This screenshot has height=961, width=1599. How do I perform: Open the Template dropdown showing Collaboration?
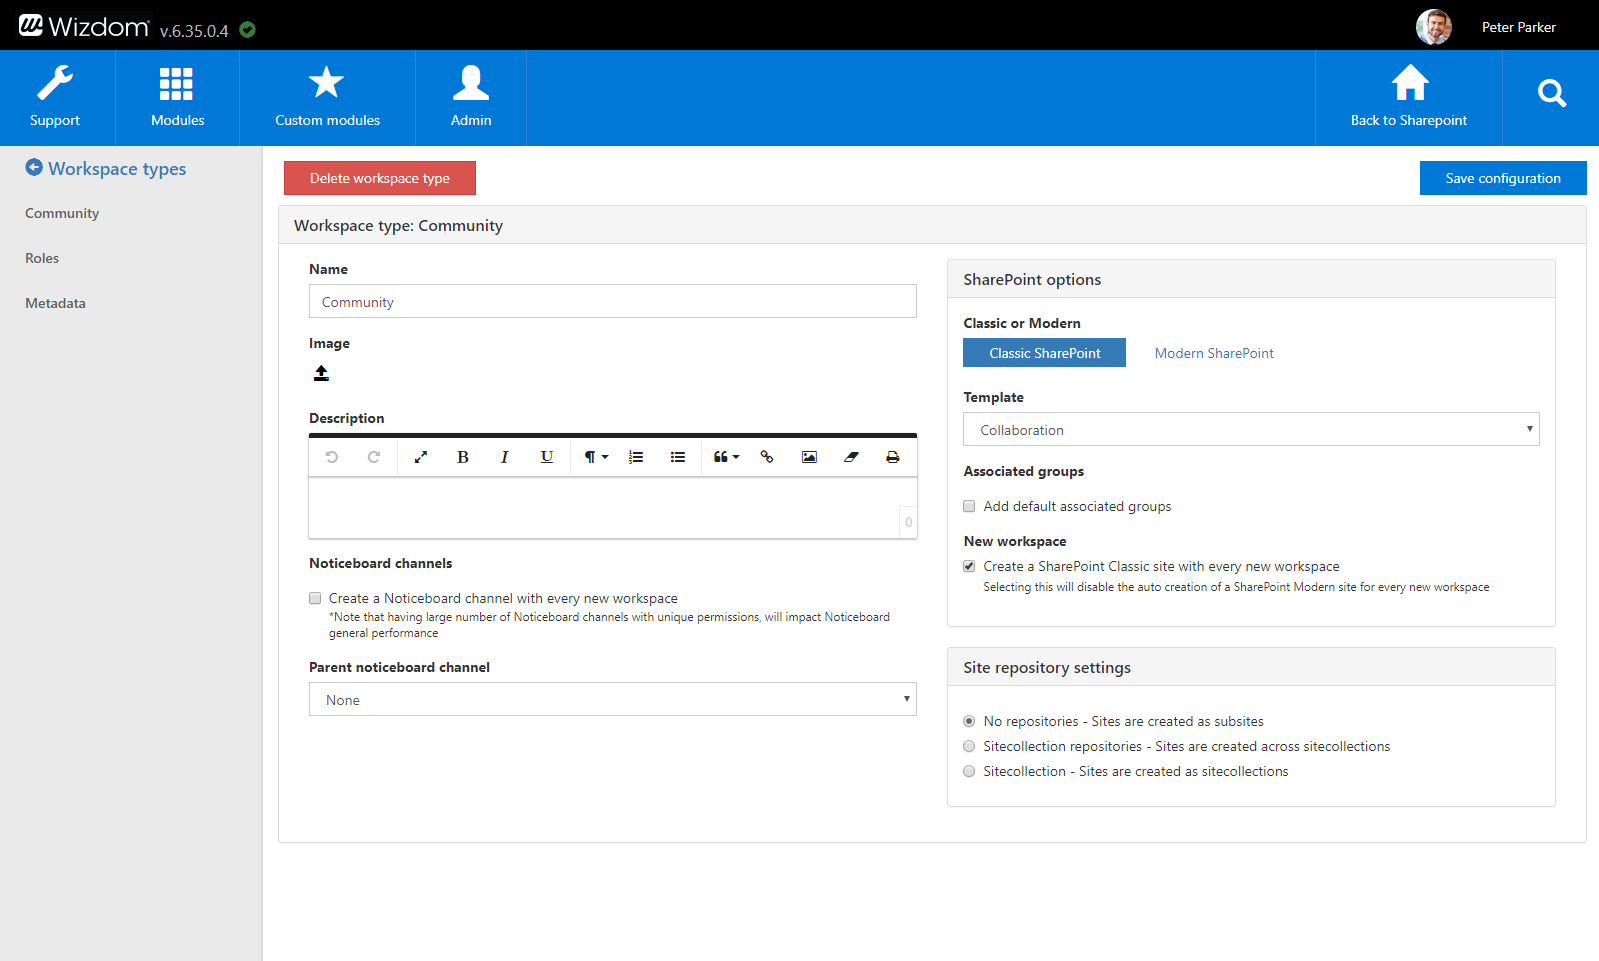[x=1250, y=430]
